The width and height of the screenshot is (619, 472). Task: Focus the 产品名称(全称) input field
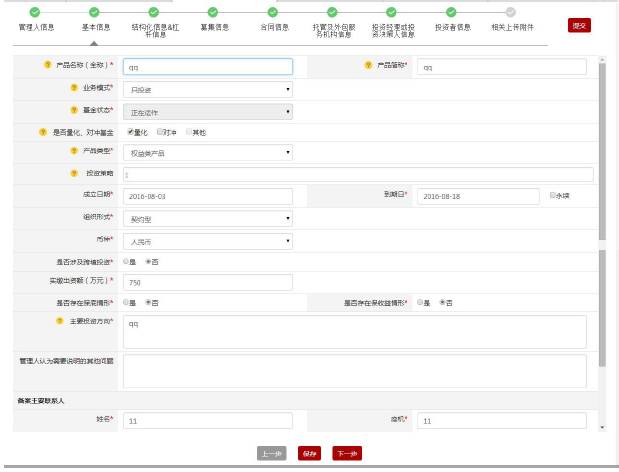(208, 67)
